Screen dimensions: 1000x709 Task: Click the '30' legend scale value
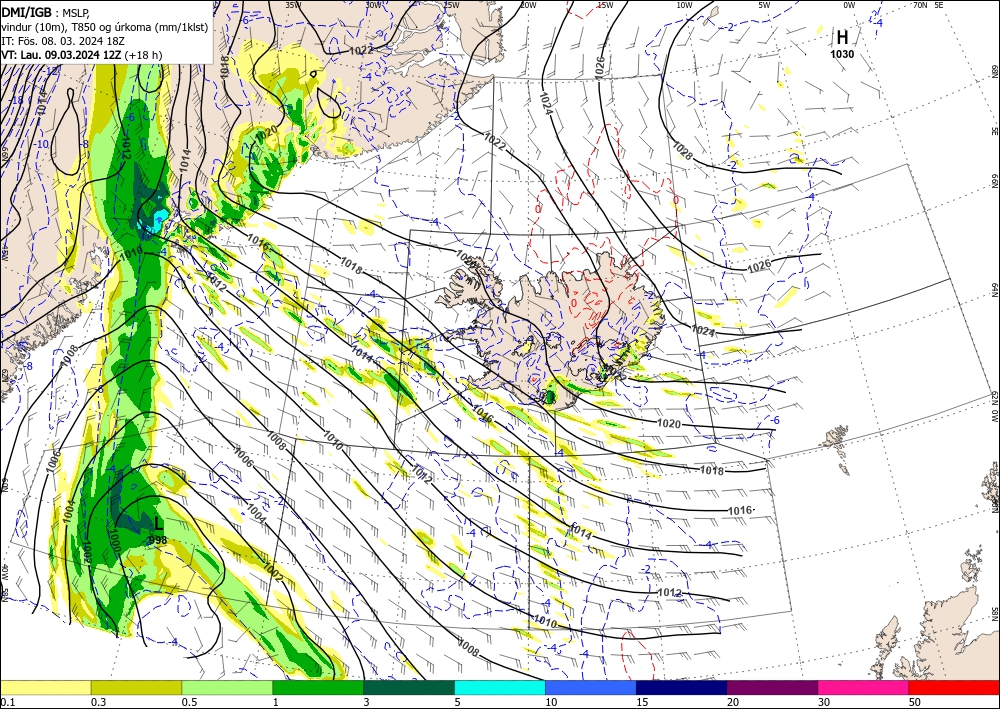pos(824,702)
